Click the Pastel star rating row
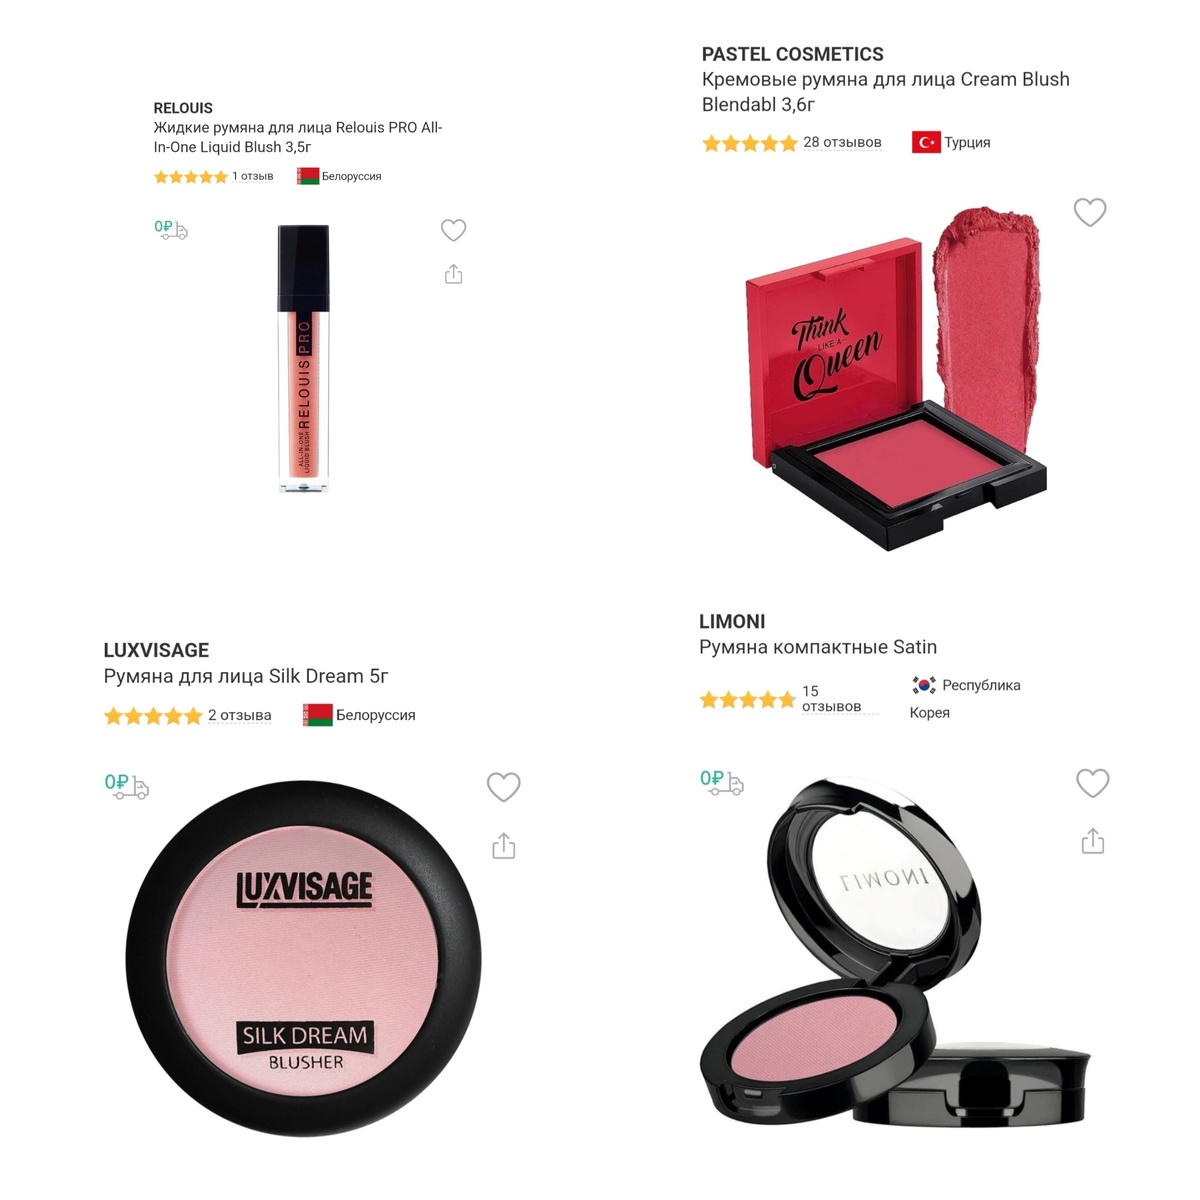Screen dimensions: 1200x1200 tap(749, 143)
